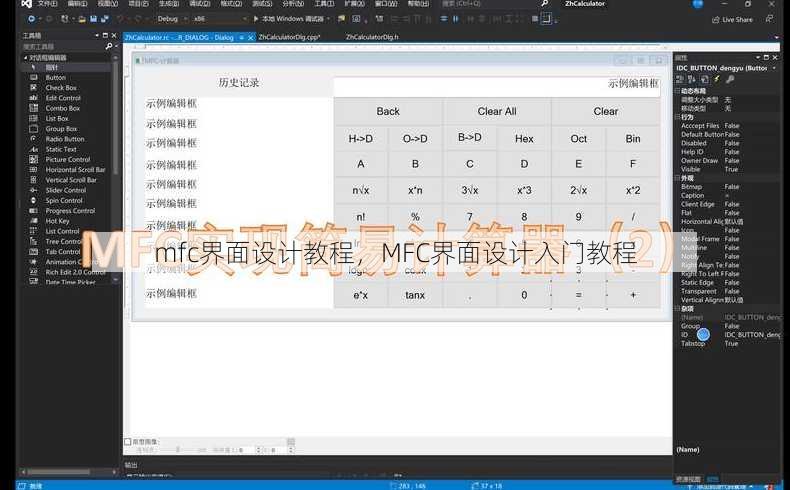Click the Save All toolbar icon
Screen dimensions: 790x490
tap(105, 19)
